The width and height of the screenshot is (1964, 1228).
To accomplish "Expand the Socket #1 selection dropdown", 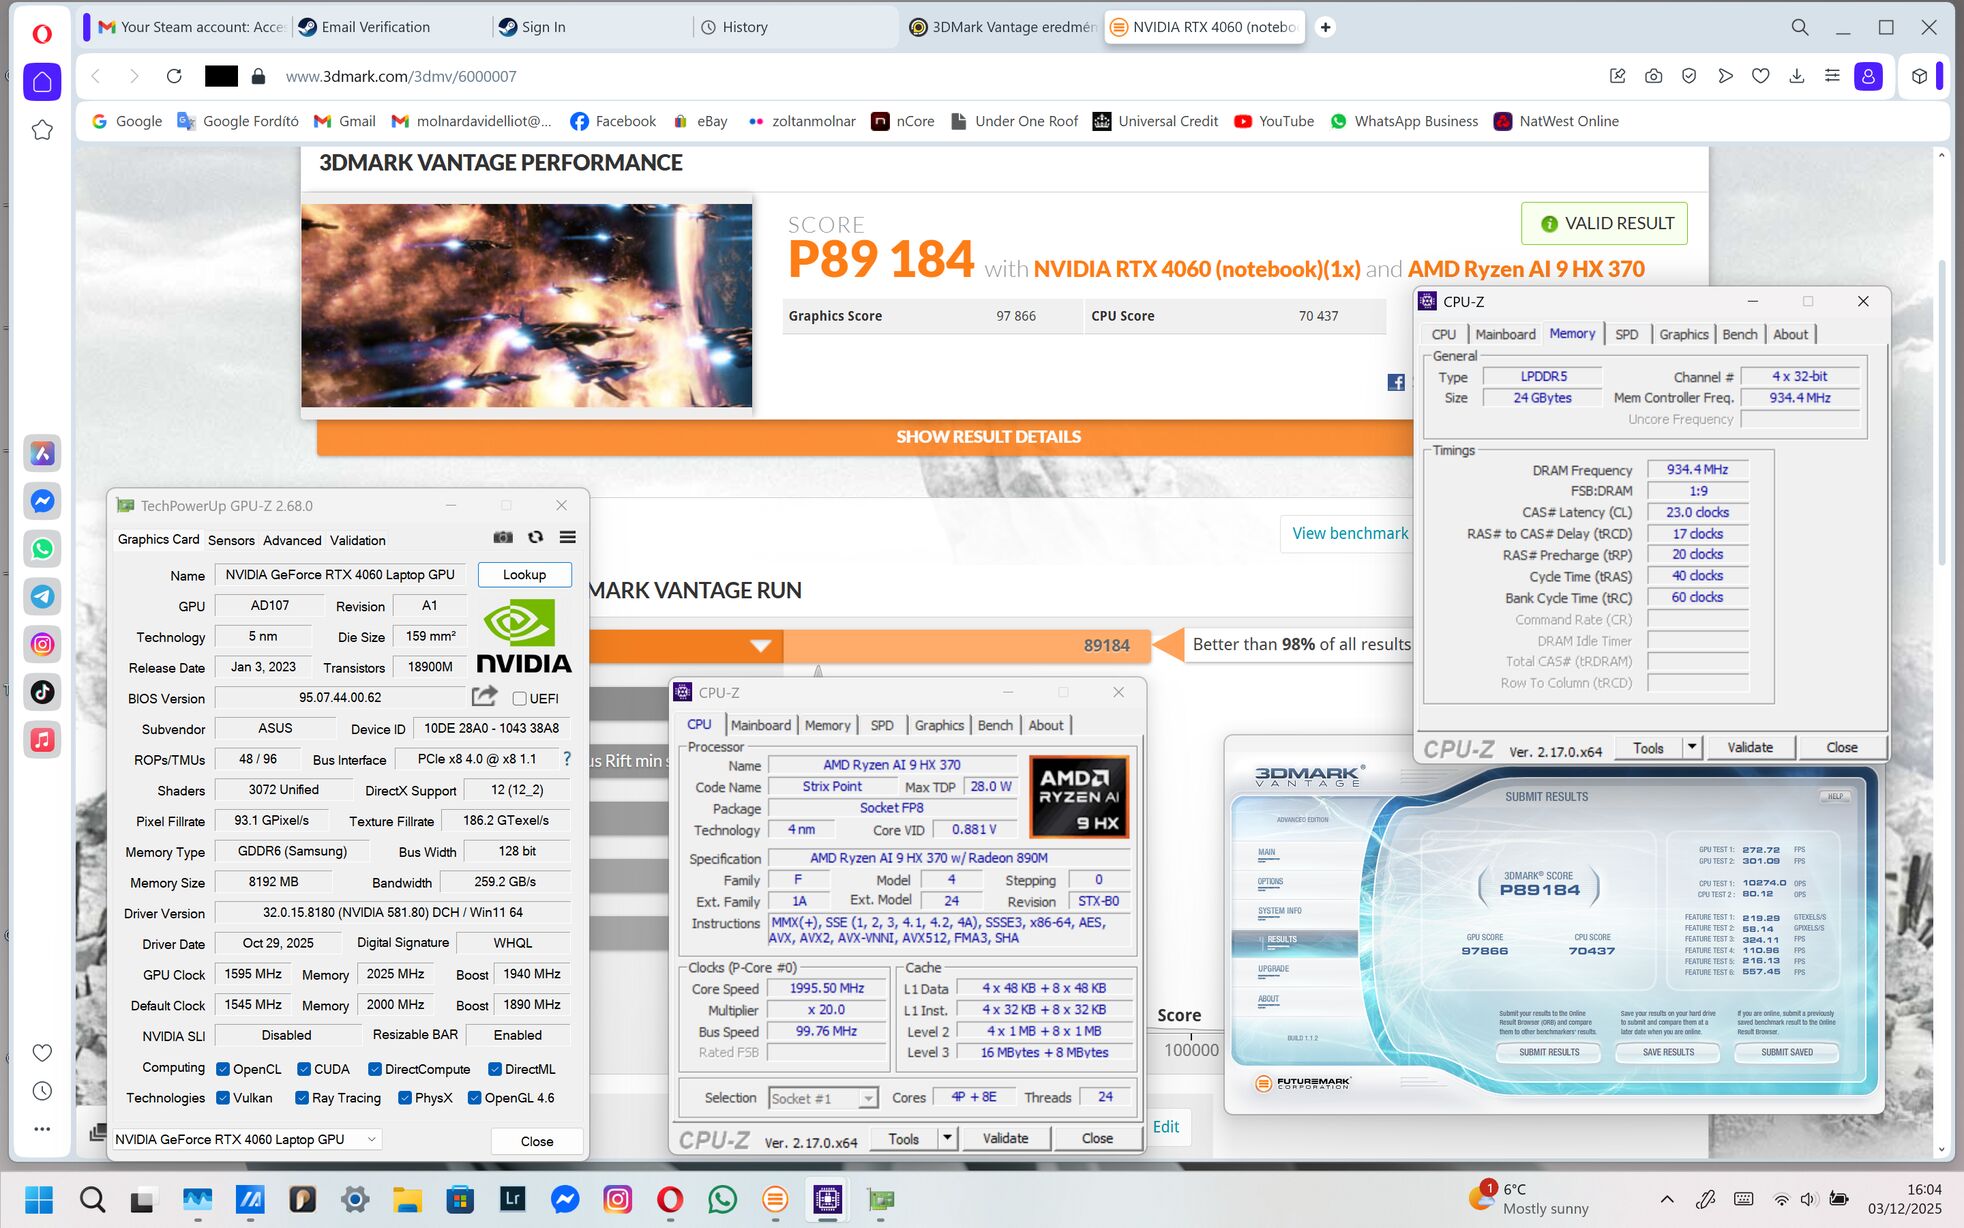I will tap(867, 1098).
